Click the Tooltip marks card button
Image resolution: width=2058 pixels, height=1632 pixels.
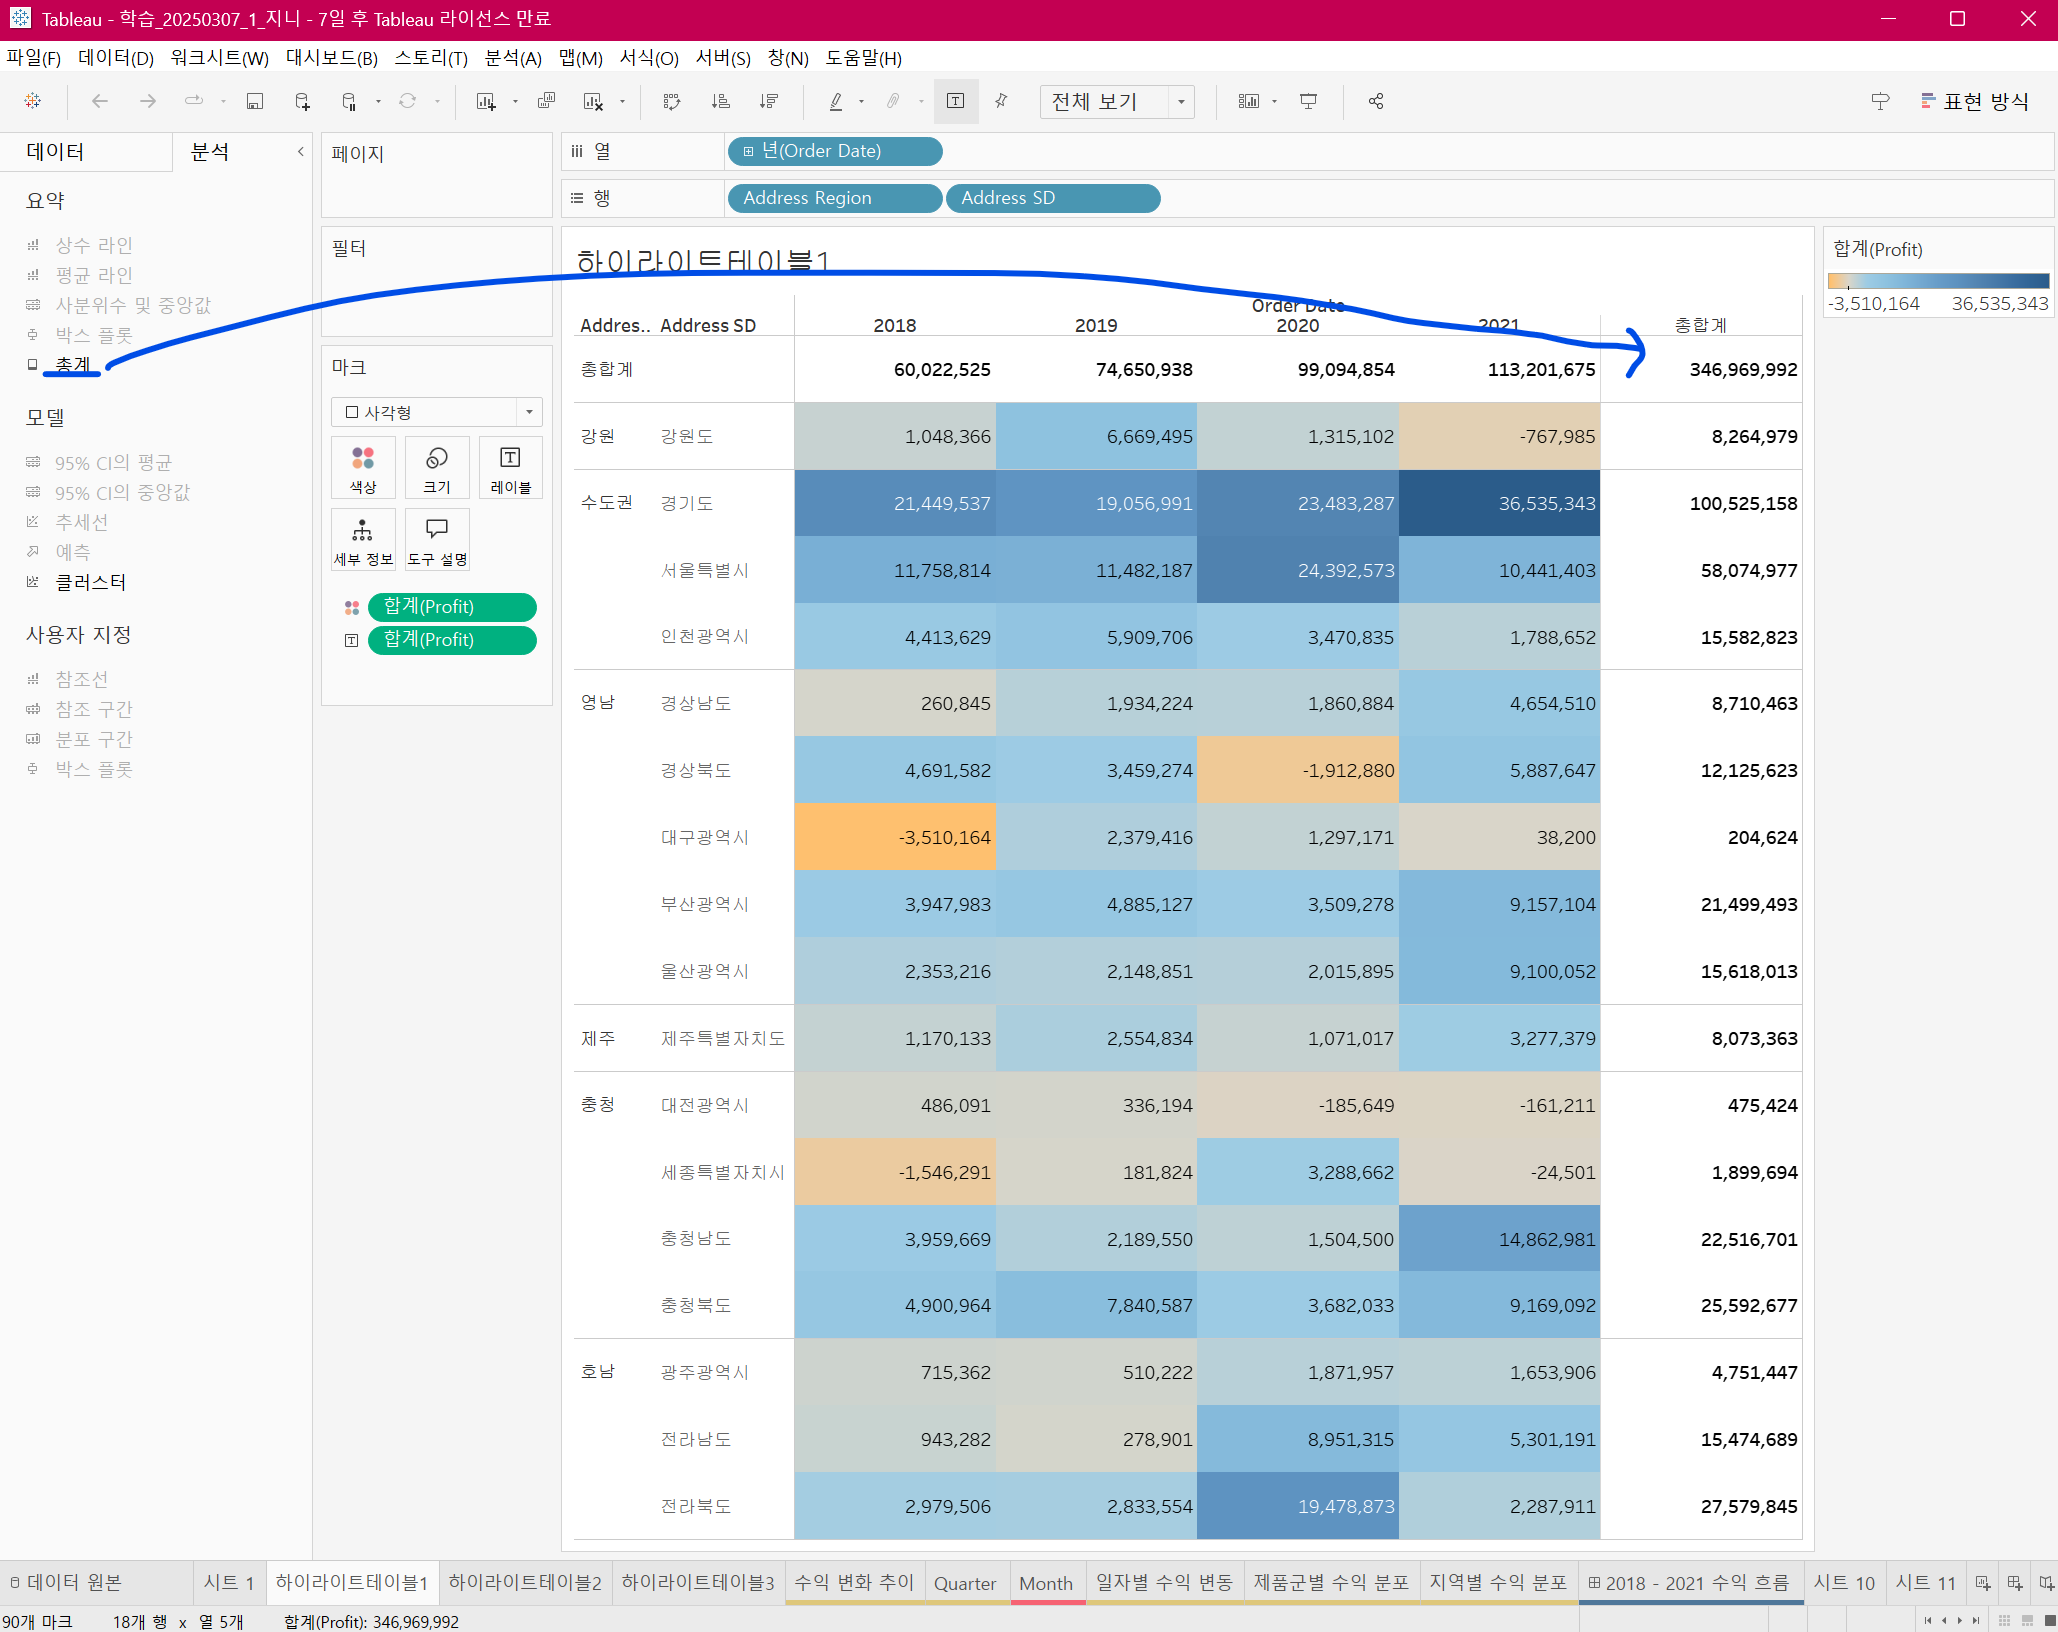tap(437, 540)
